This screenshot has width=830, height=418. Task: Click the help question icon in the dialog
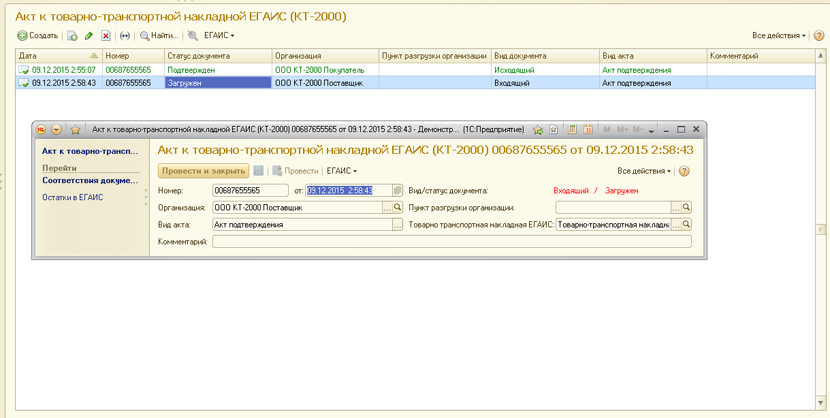click(x=684, y=171)
